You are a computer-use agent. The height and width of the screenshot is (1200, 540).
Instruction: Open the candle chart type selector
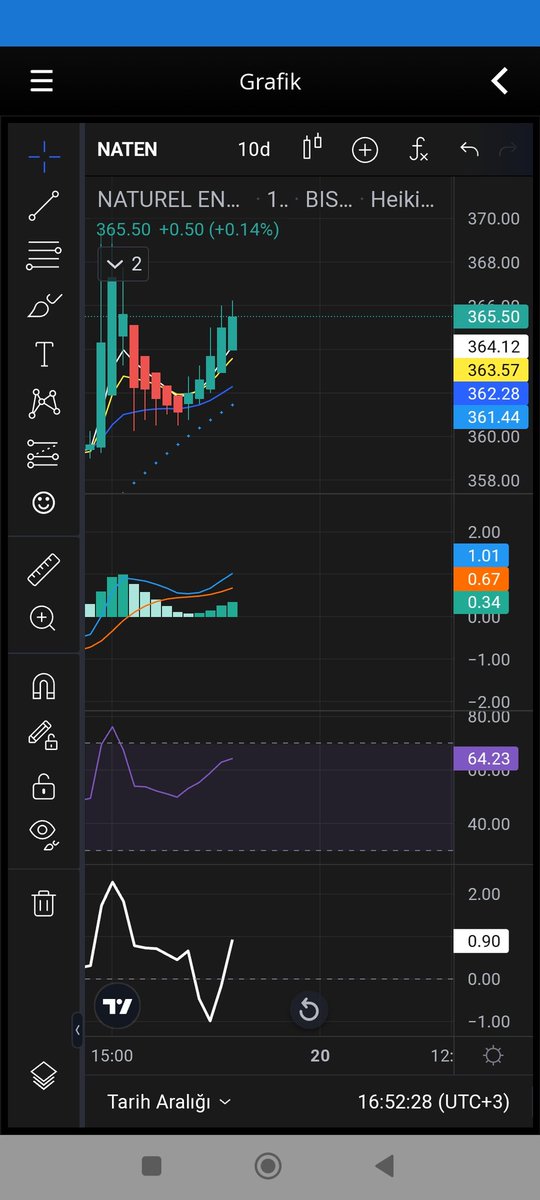click(312, 148)
